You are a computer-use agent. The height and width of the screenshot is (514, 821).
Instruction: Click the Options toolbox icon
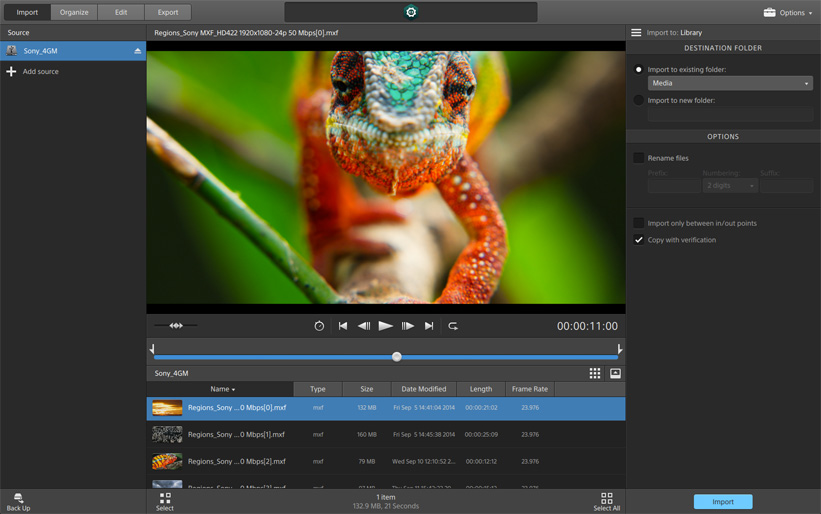point(769,13)
